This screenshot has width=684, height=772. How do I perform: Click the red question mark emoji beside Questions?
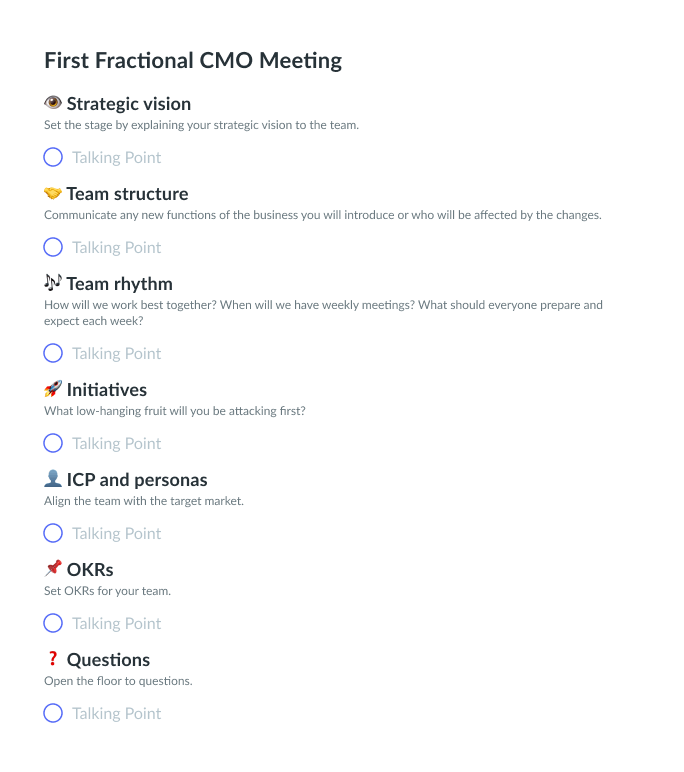pyautogui.click(x=53, y=659)
